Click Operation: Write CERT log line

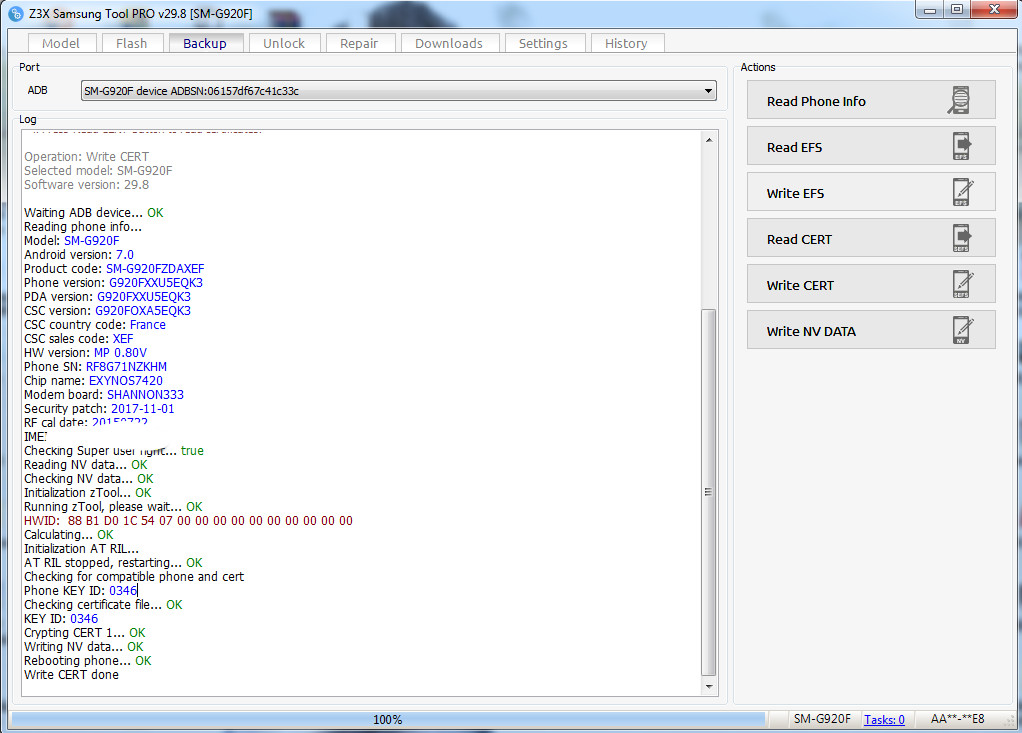pyautogui.click(x=87, y=156)
